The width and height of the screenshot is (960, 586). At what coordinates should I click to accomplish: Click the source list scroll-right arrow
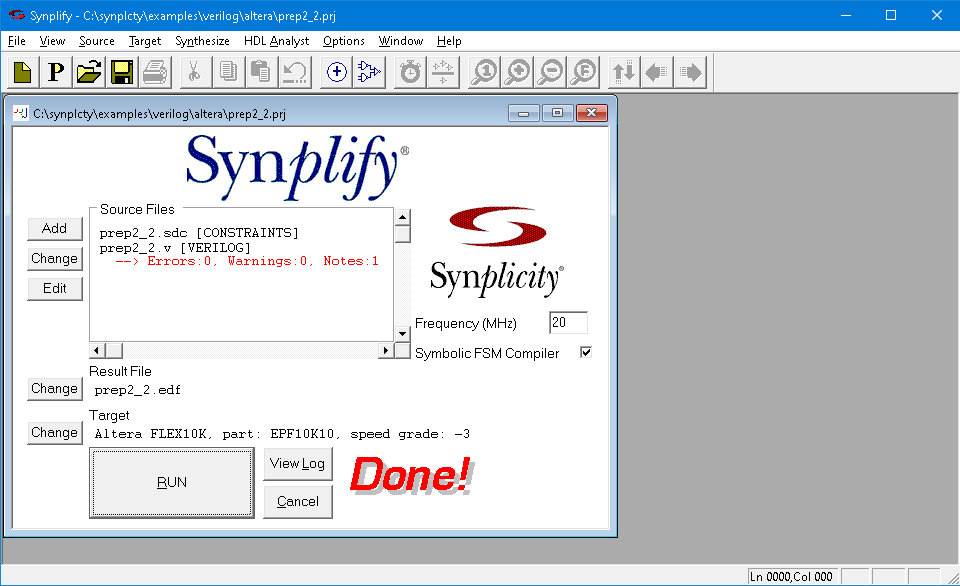[386, 350]
